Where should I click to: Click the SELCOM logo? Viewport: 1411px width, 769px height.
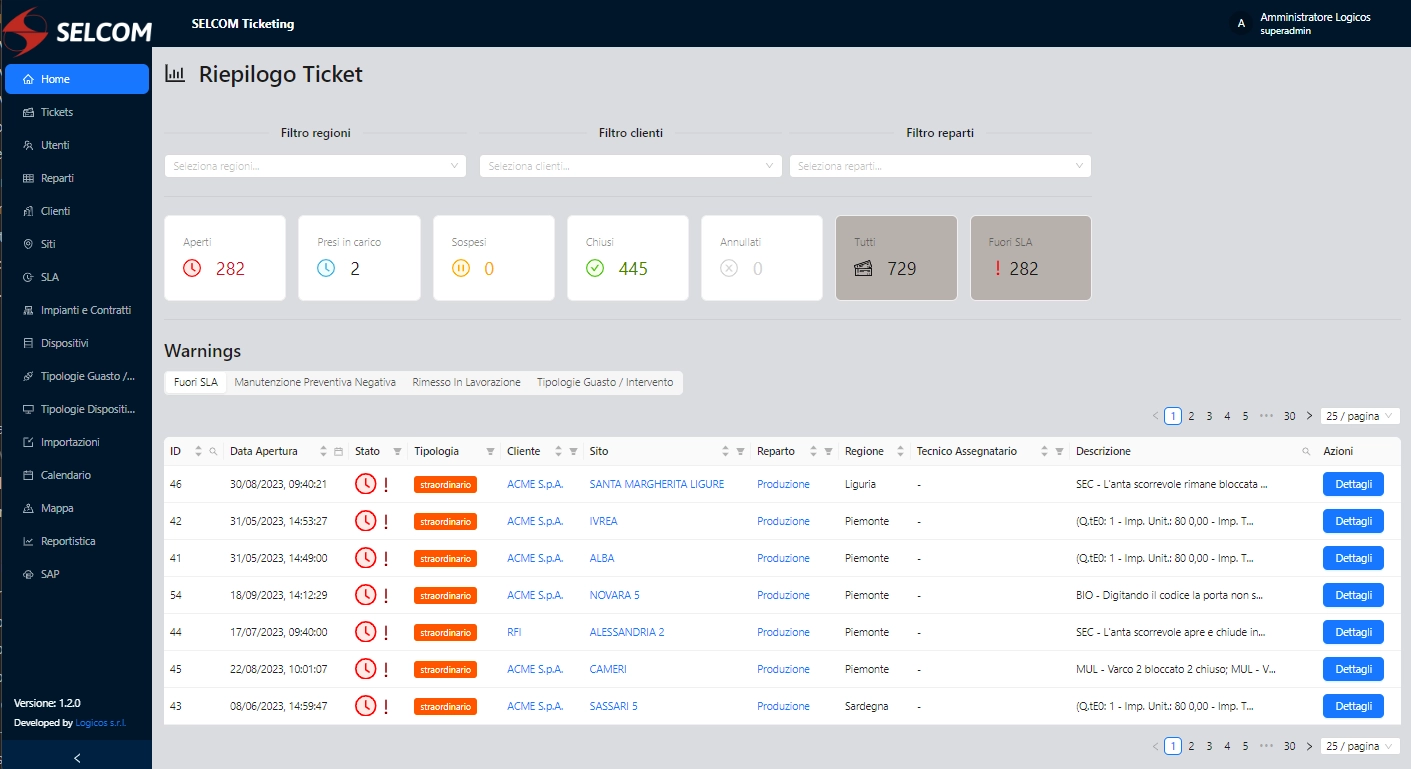pos(77,32)
